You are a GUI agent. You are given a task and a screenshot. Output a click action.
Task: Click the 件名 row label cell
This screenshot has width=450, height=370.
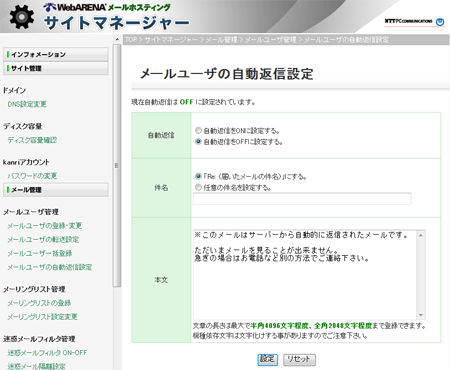161,188
